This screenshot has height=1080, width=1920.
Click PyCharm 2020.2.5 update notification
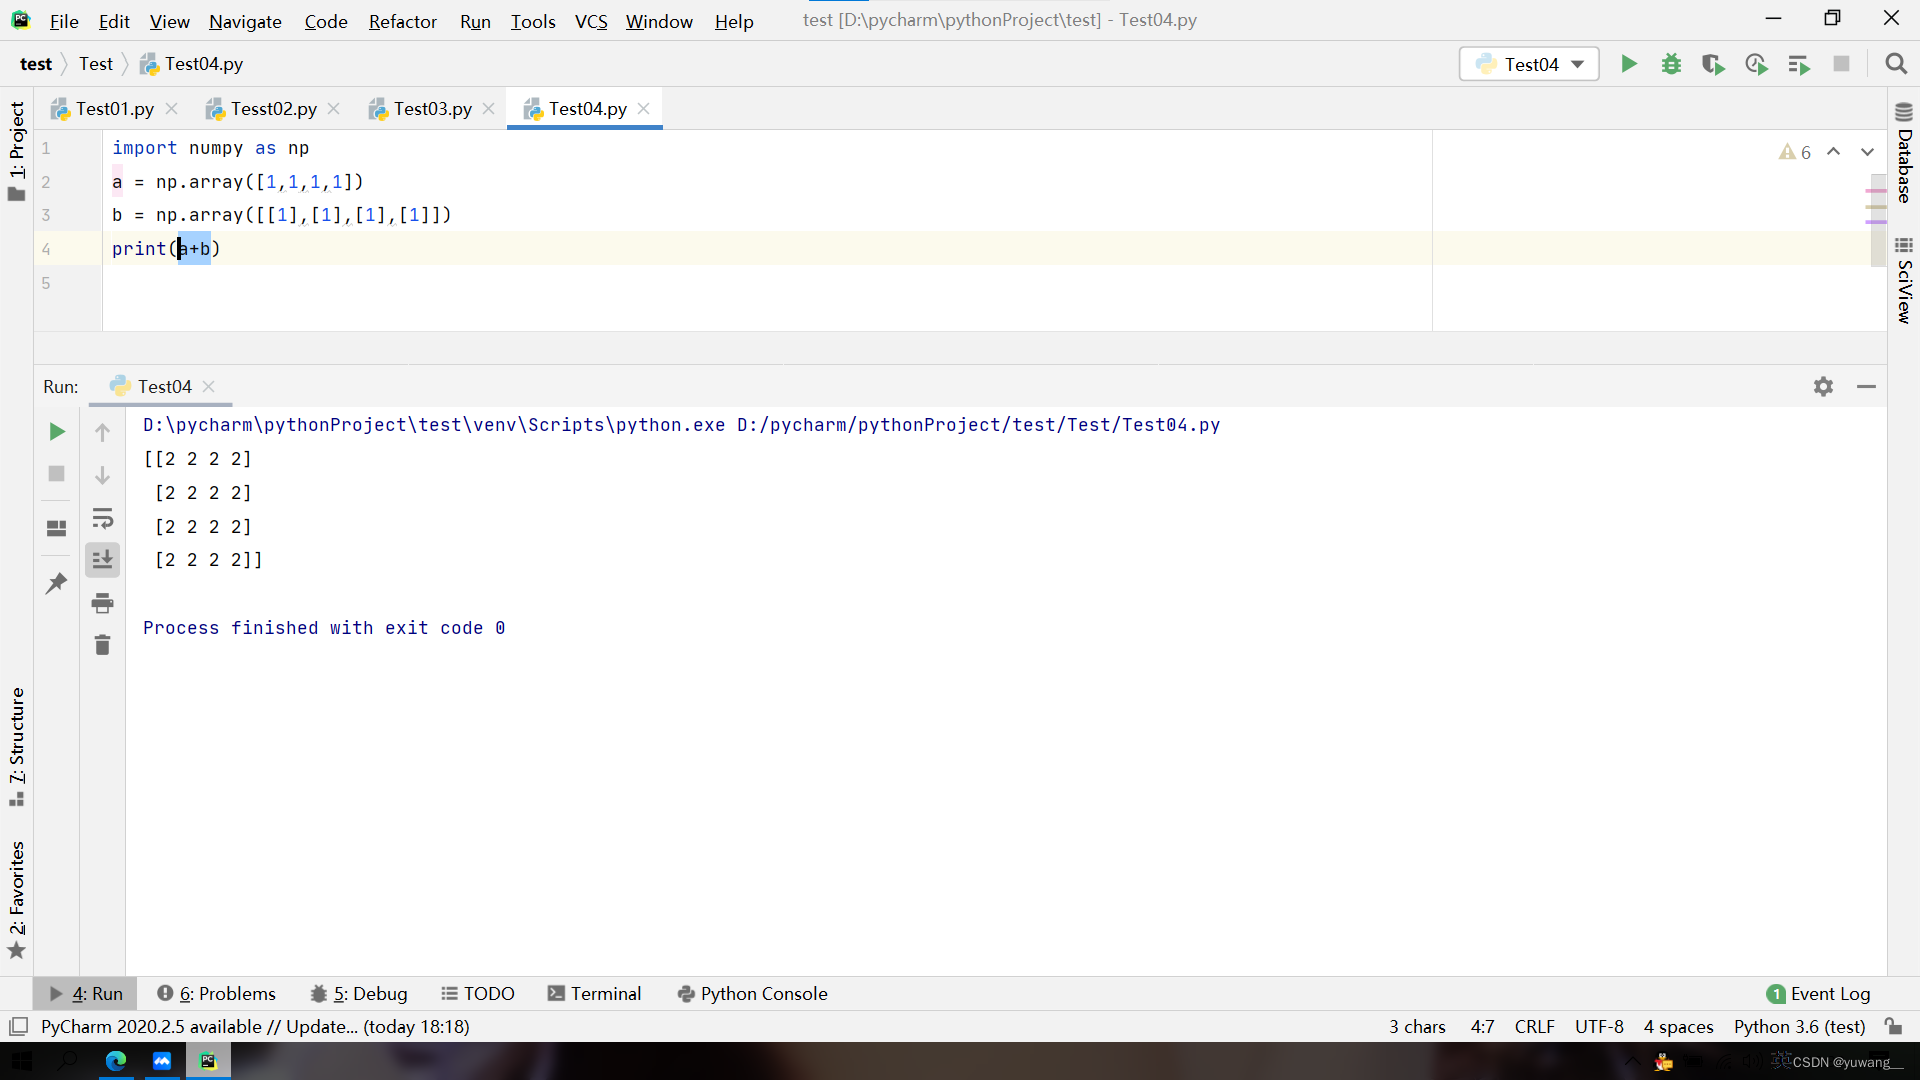(255, 1026)
